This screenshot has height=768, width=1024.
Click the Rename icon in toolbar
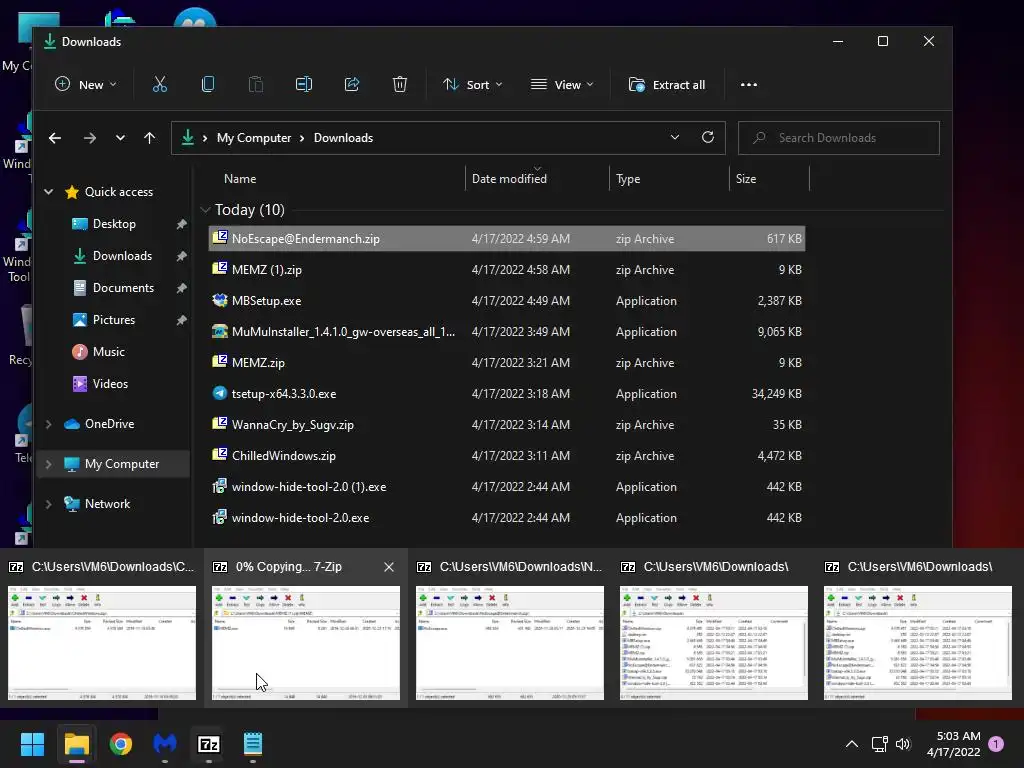[x=304, y=84]
